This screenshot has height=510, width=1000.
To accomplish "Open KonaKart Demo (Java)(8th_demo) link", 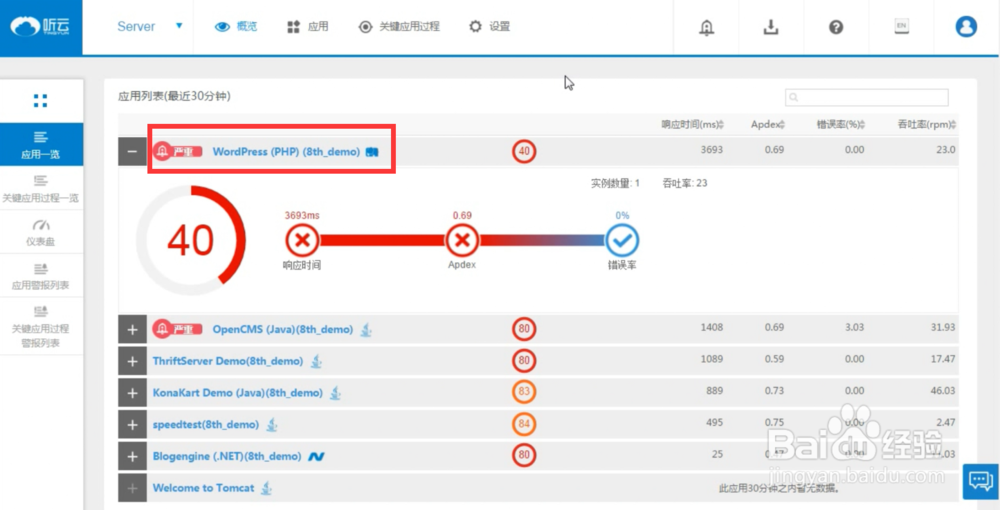I will click(x=237, y=393).
